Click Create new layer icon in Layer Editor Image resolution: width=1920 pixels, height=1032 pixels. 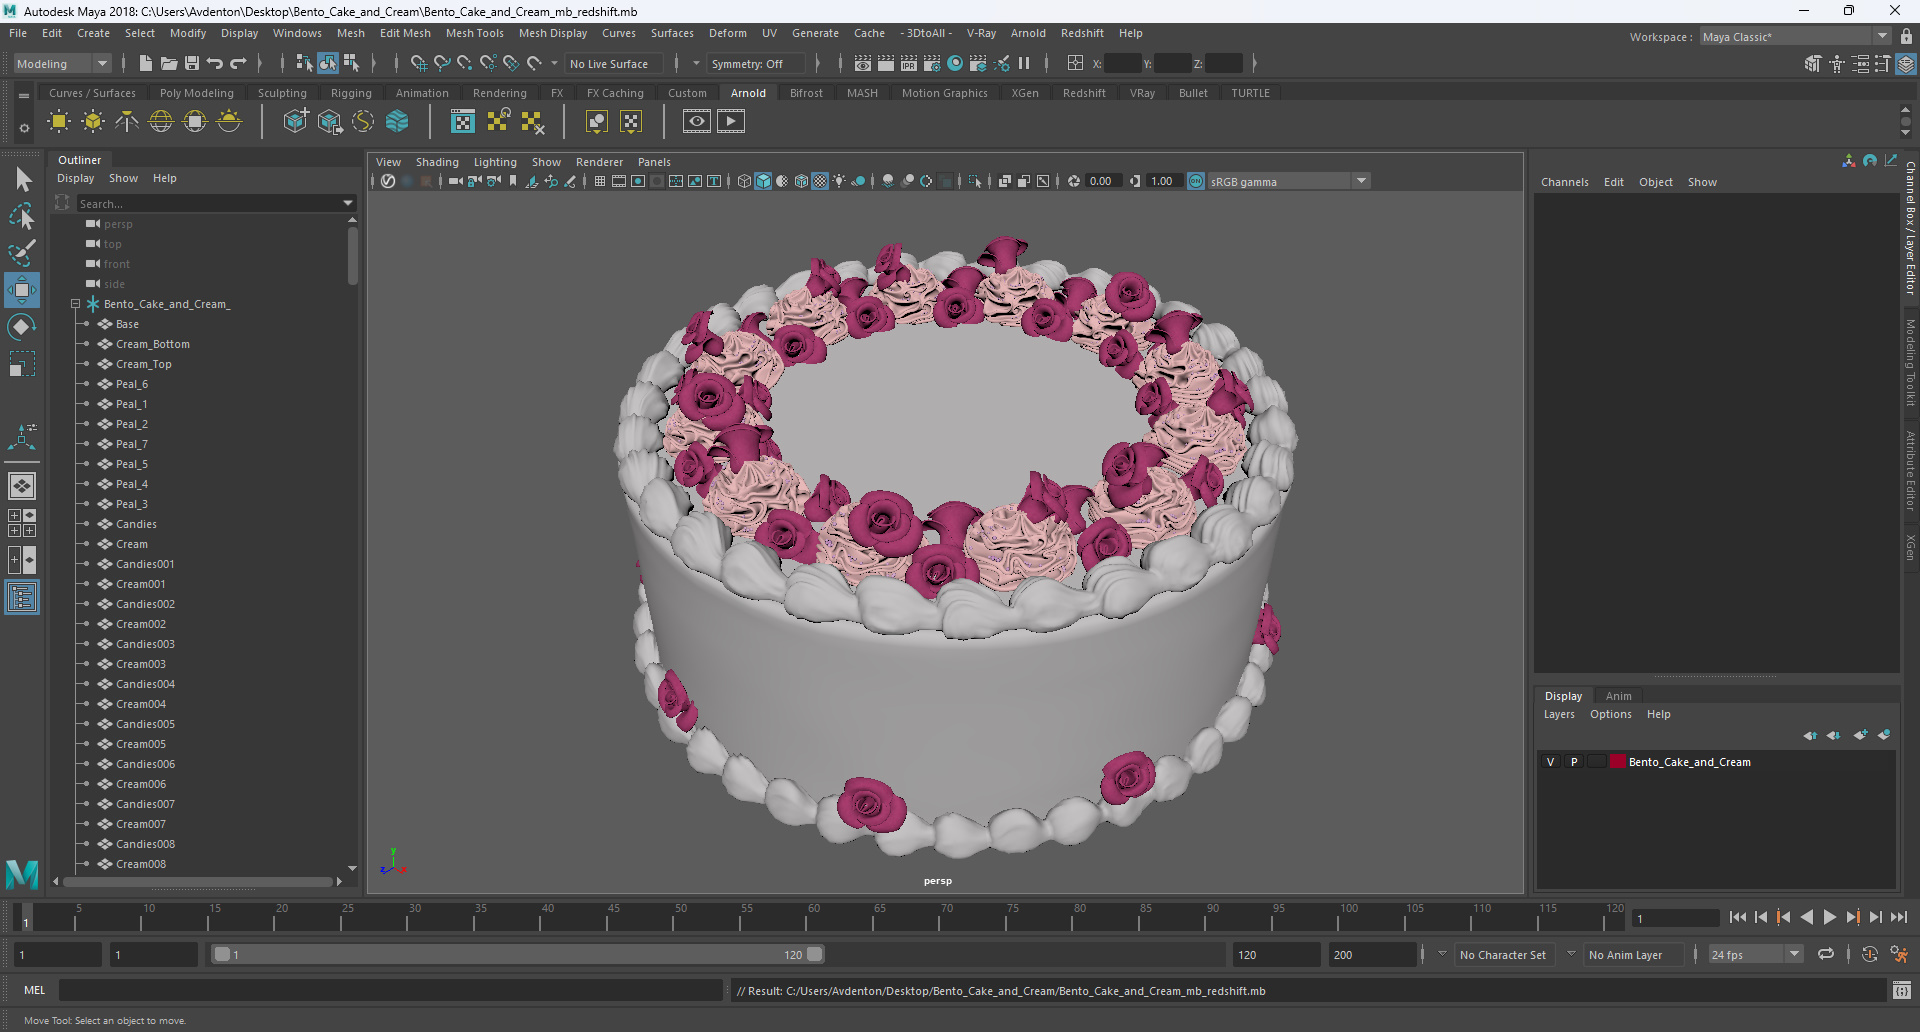(1859, 735)
